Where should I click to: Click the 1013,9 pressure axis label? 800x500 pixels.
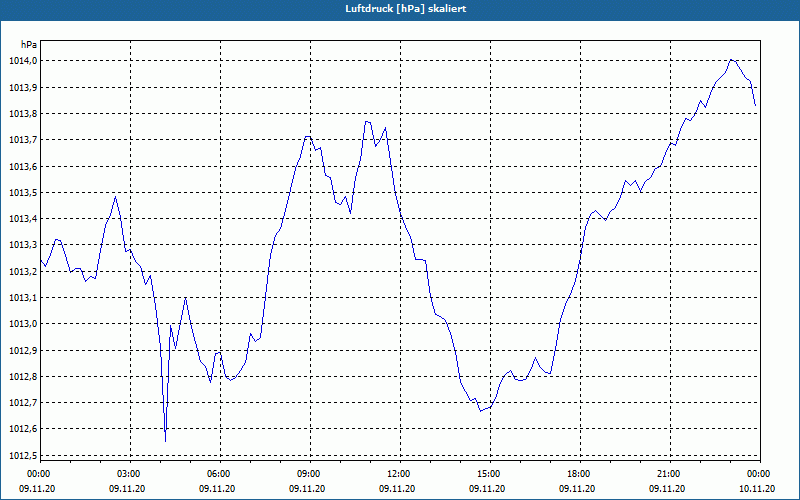[x=23, y=87]
